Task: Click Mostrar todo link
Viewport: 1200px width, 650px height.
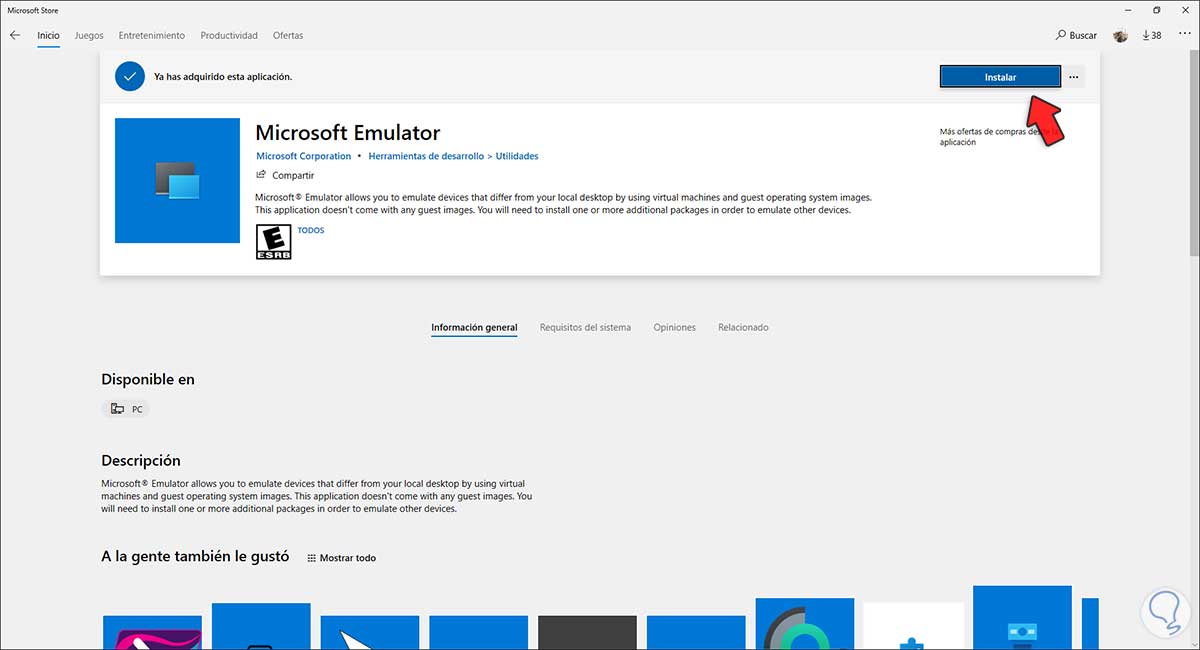Action: tap(348, 558)
